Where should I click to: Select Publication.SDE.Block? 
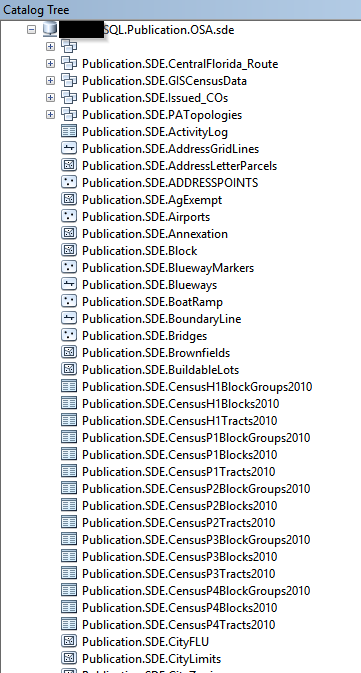click(x=140, y=251)
